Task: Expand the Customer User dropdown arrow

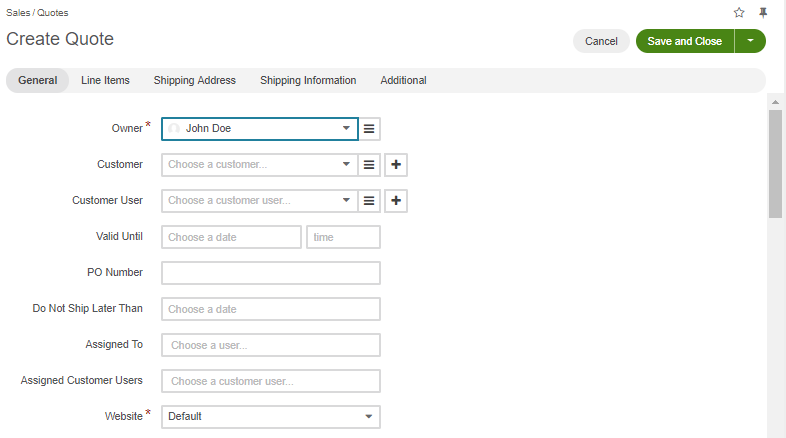Action: click(346, 200)
